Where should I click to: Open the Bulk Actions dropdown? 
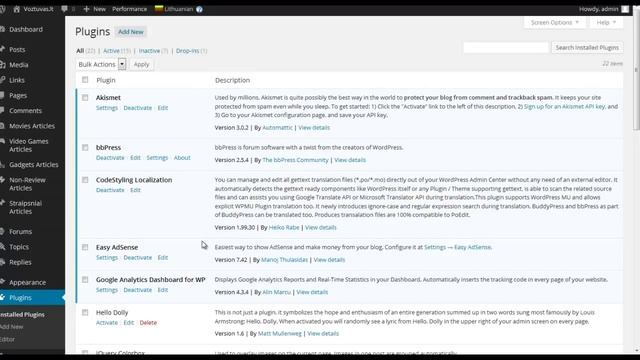click(101, 64)
